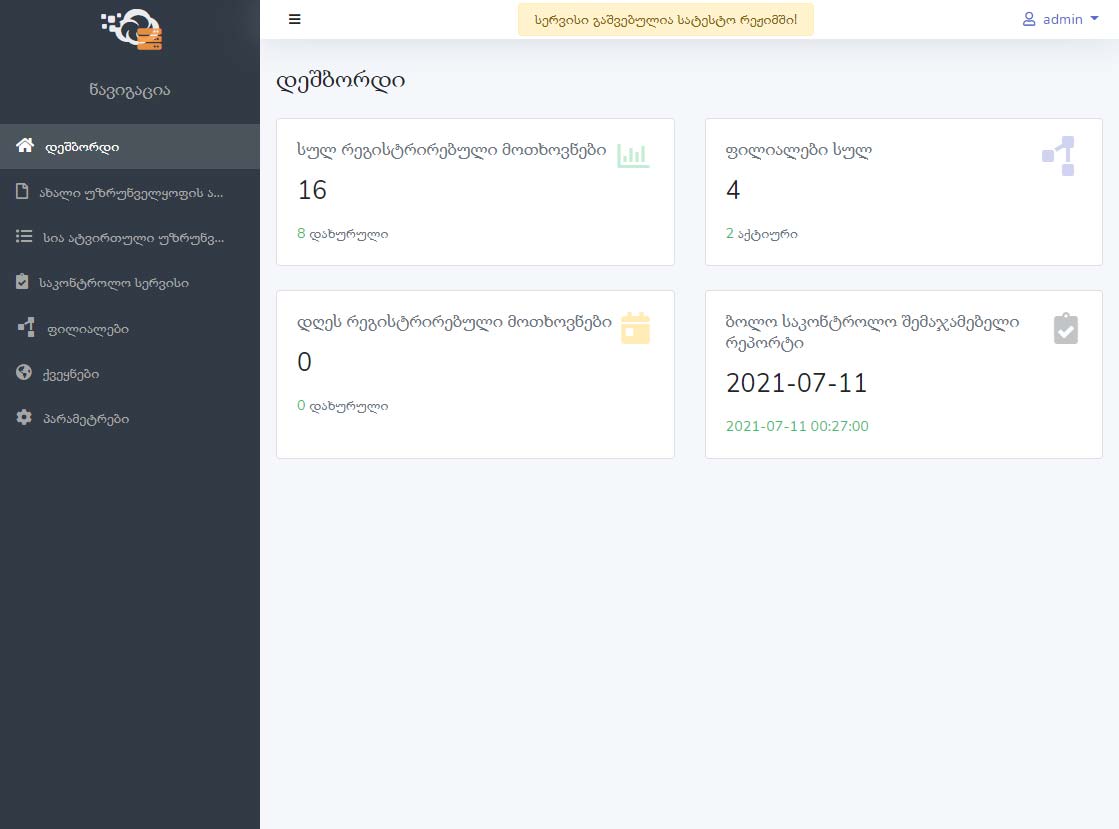
Task: Click the green bar chart card icon
Action: point(633,155)
